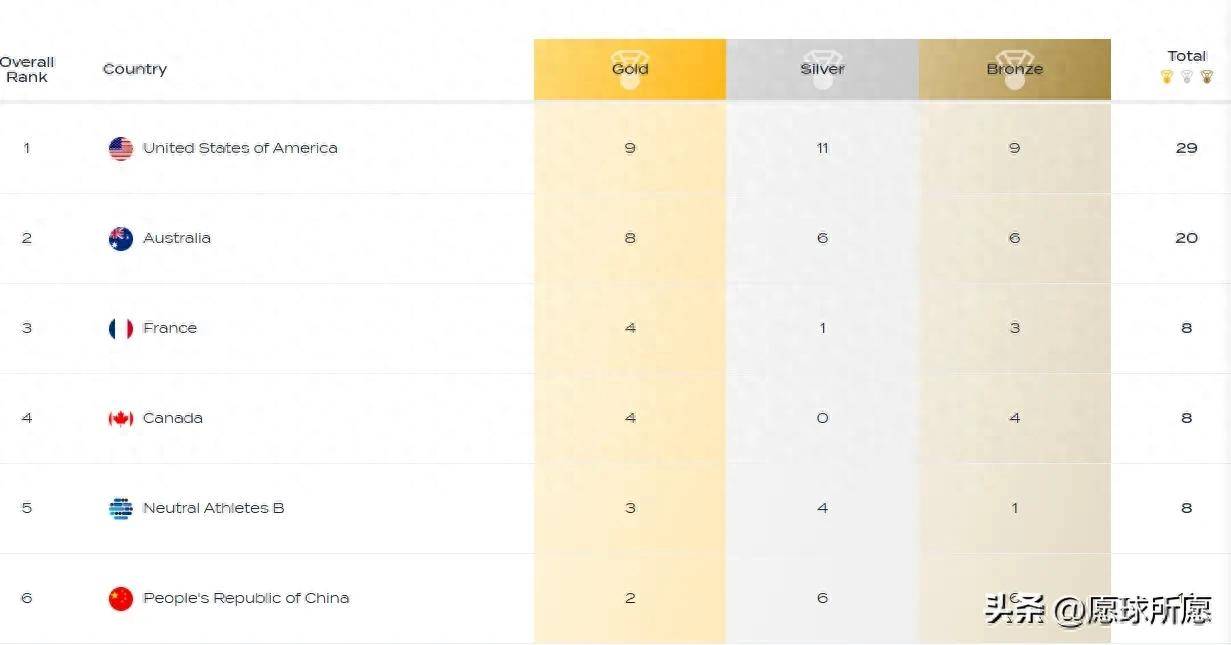Sort by the Total column header
This screenshot has width=1231, height=645.
click(1187, 56)
